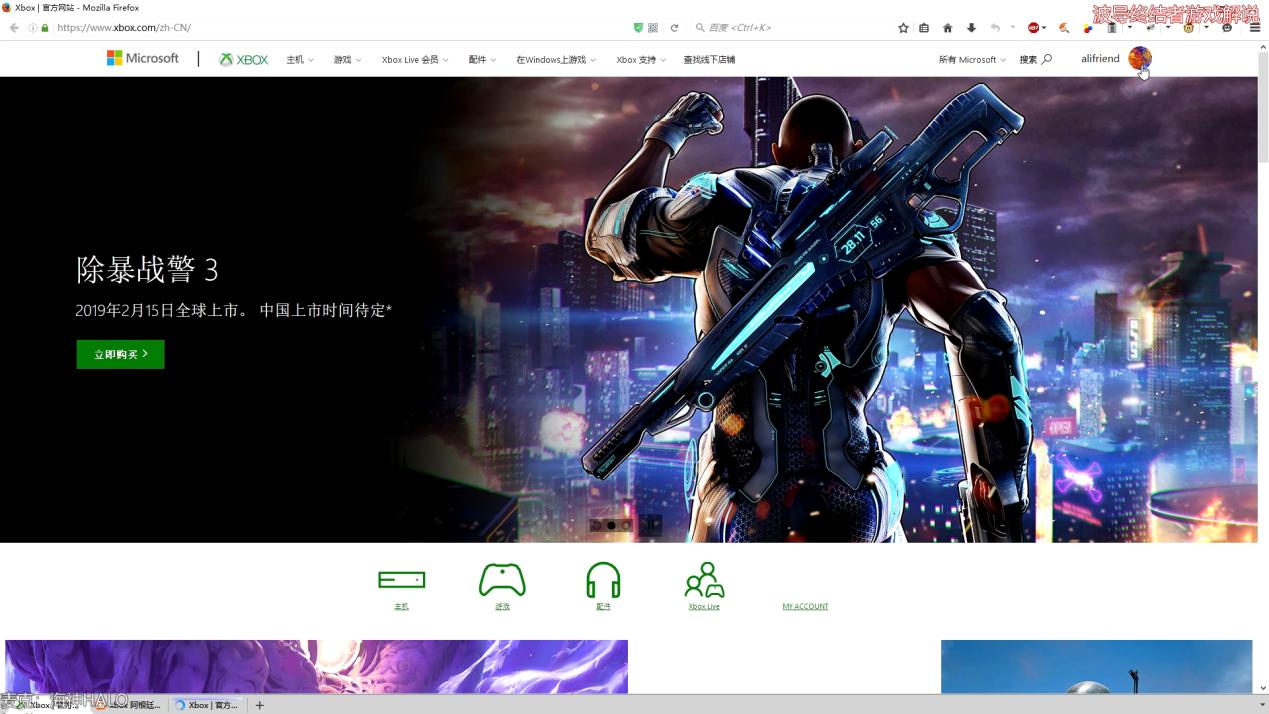The image size is (1269, 714).
Task: Open the MY ACCOUNT link
Action: pyautogui.click(x=805, y=606)
